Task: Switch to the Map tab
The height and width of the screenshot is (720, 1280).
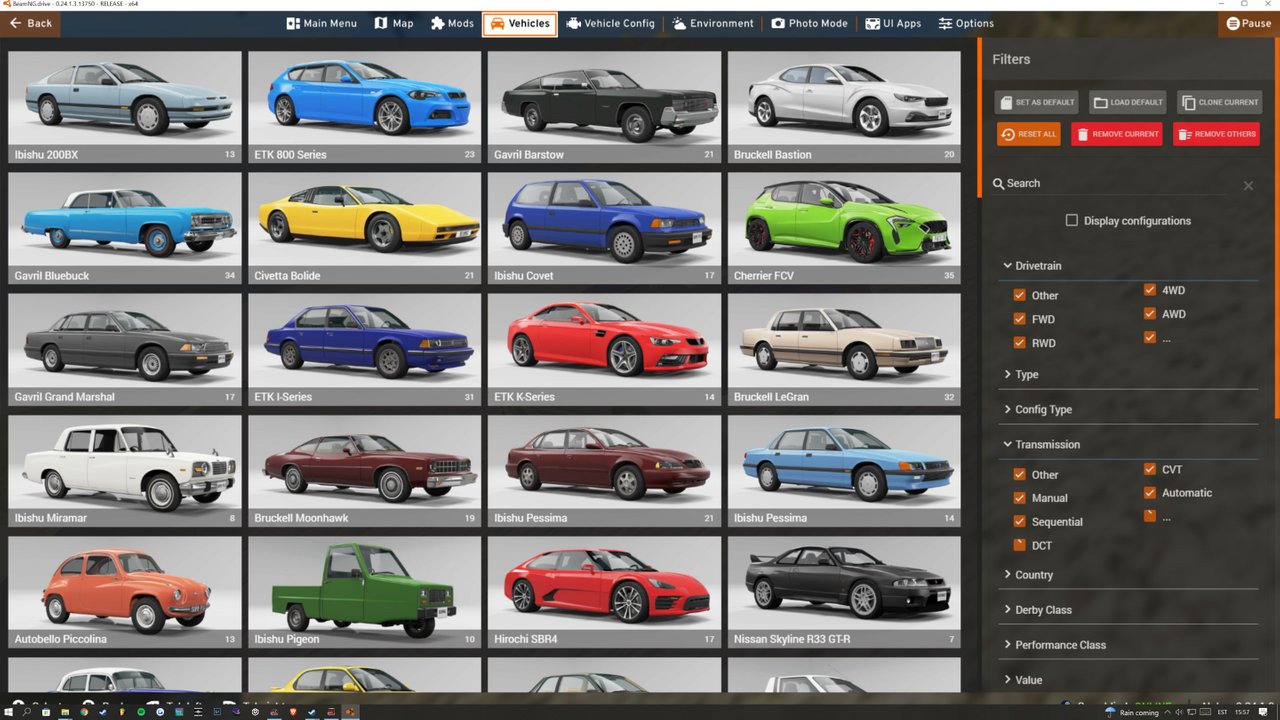Action: click(394, 23)
